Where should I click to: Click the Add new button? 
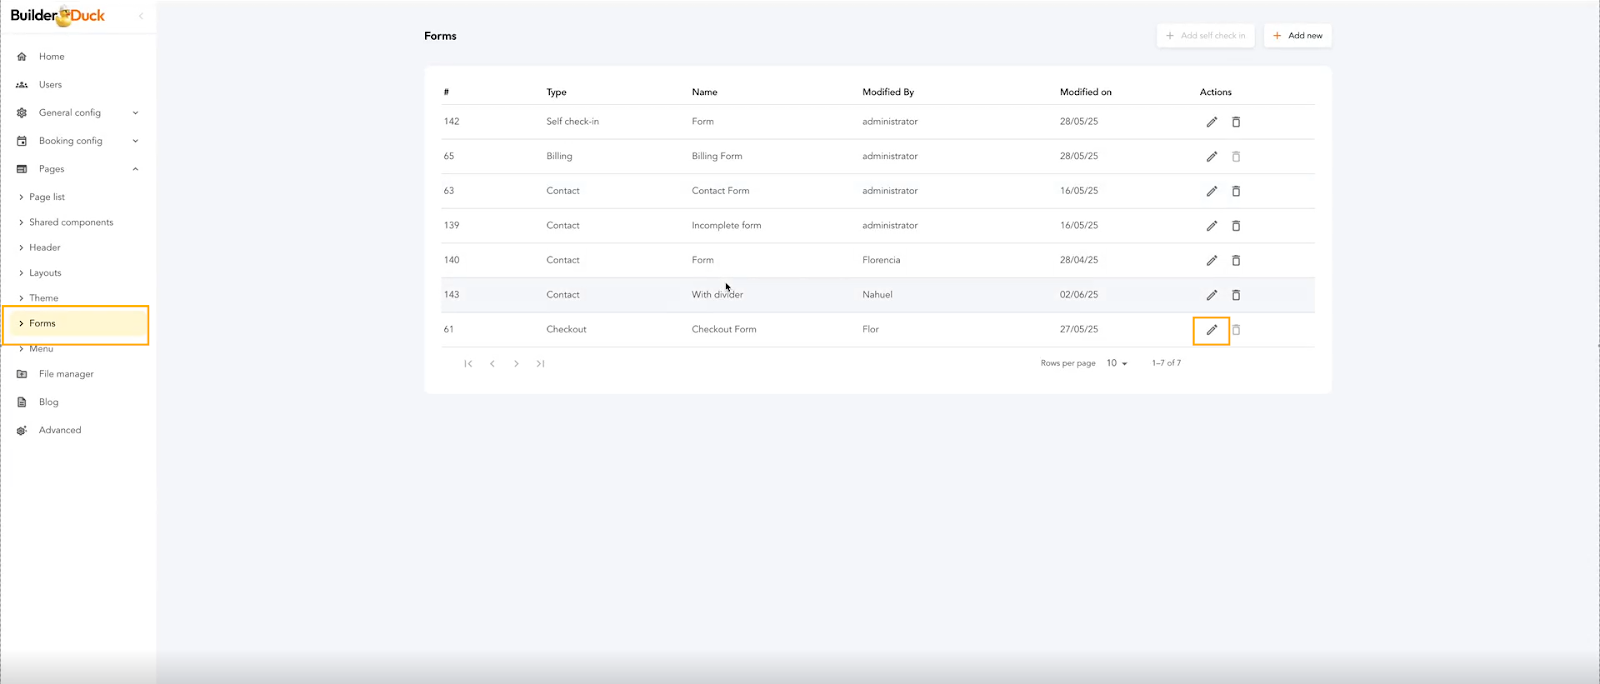(x=1297, y=36)
